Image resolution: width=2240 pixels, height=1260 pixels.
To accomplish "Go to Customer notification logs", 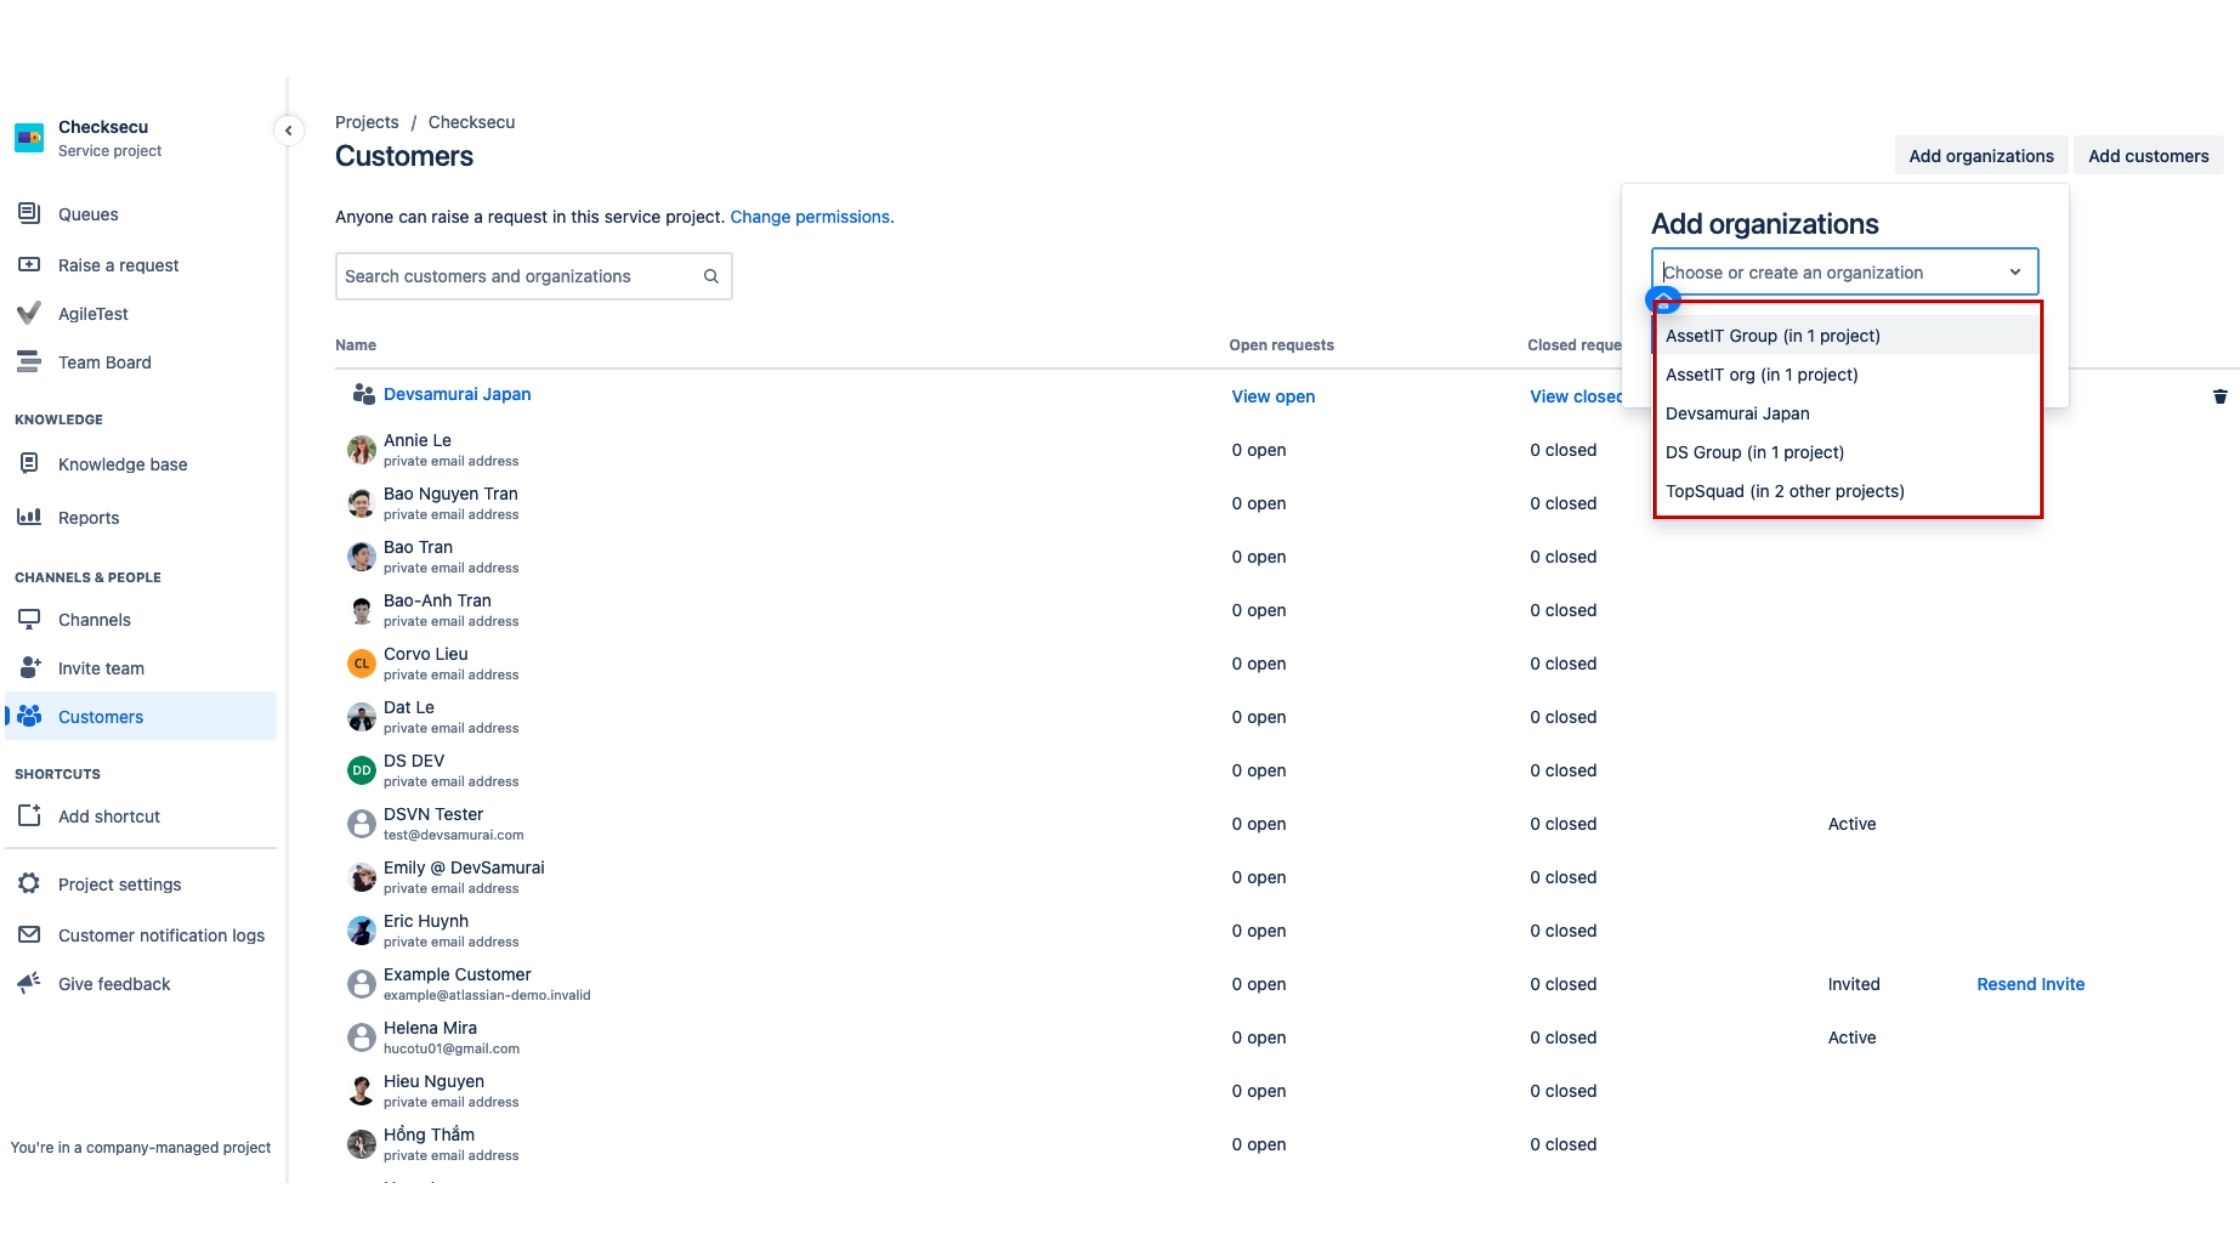I will pyautogui.click(x=161, y=935).
